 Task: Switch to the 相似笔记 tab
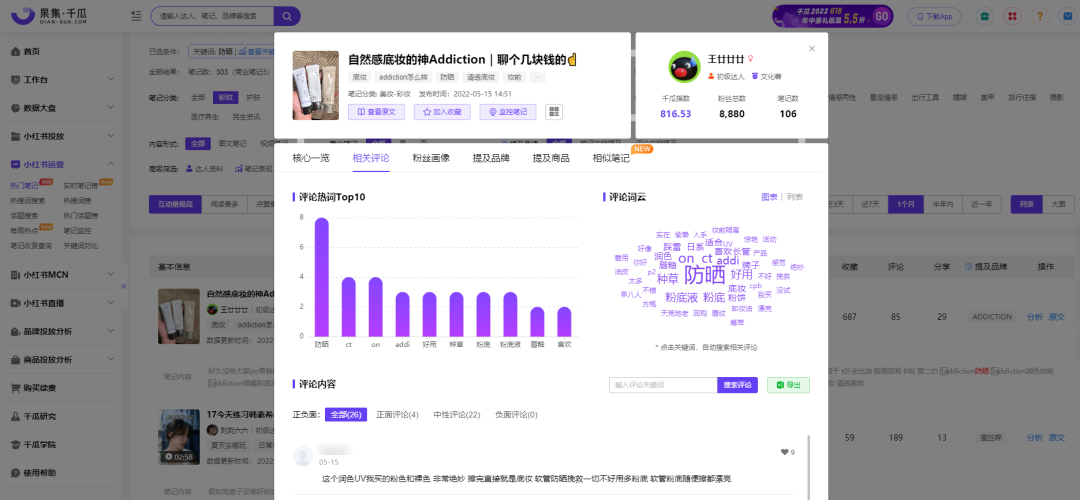[x=611, y=158]
